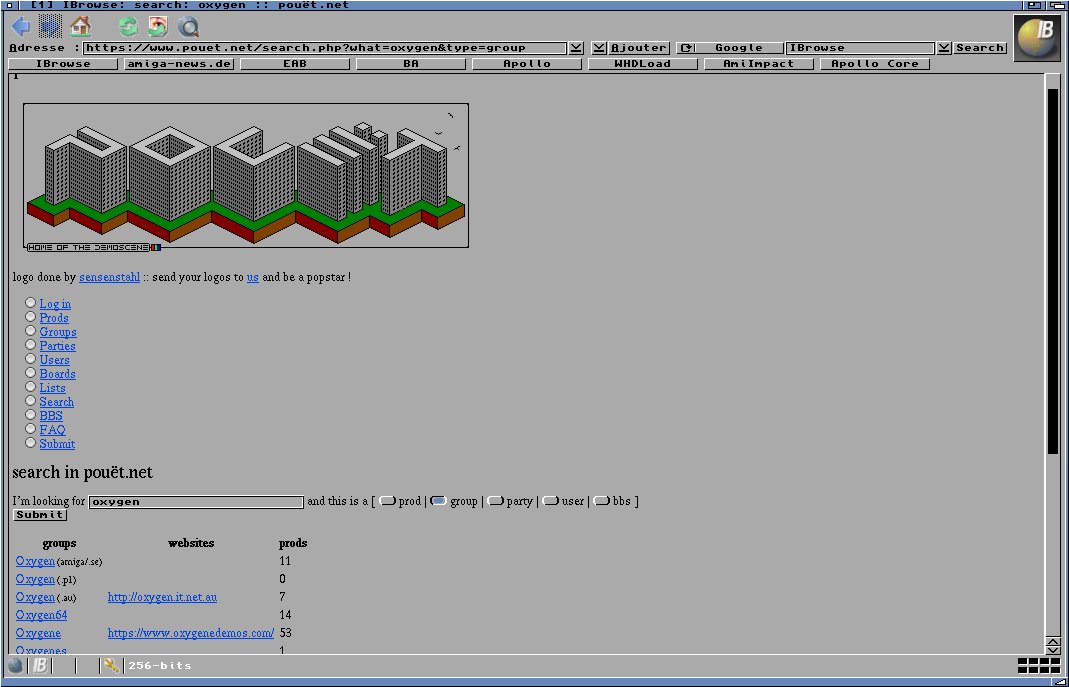This screenshot has width=1069, height=687.
Task: Open the sensenstahl link
Action: [x=109, y=277]
